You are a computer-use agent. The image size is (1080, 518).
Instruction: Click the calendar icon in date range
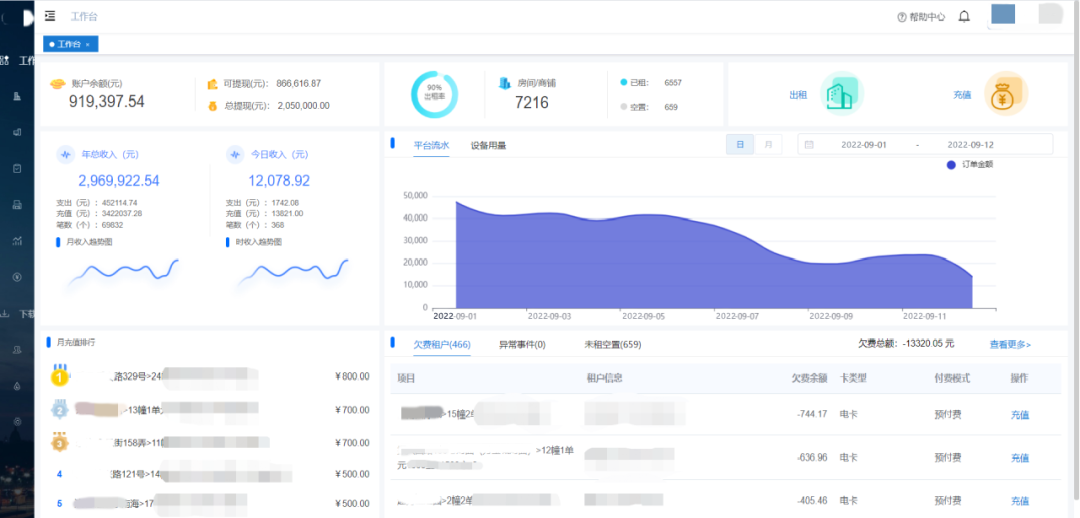point(809,145)
